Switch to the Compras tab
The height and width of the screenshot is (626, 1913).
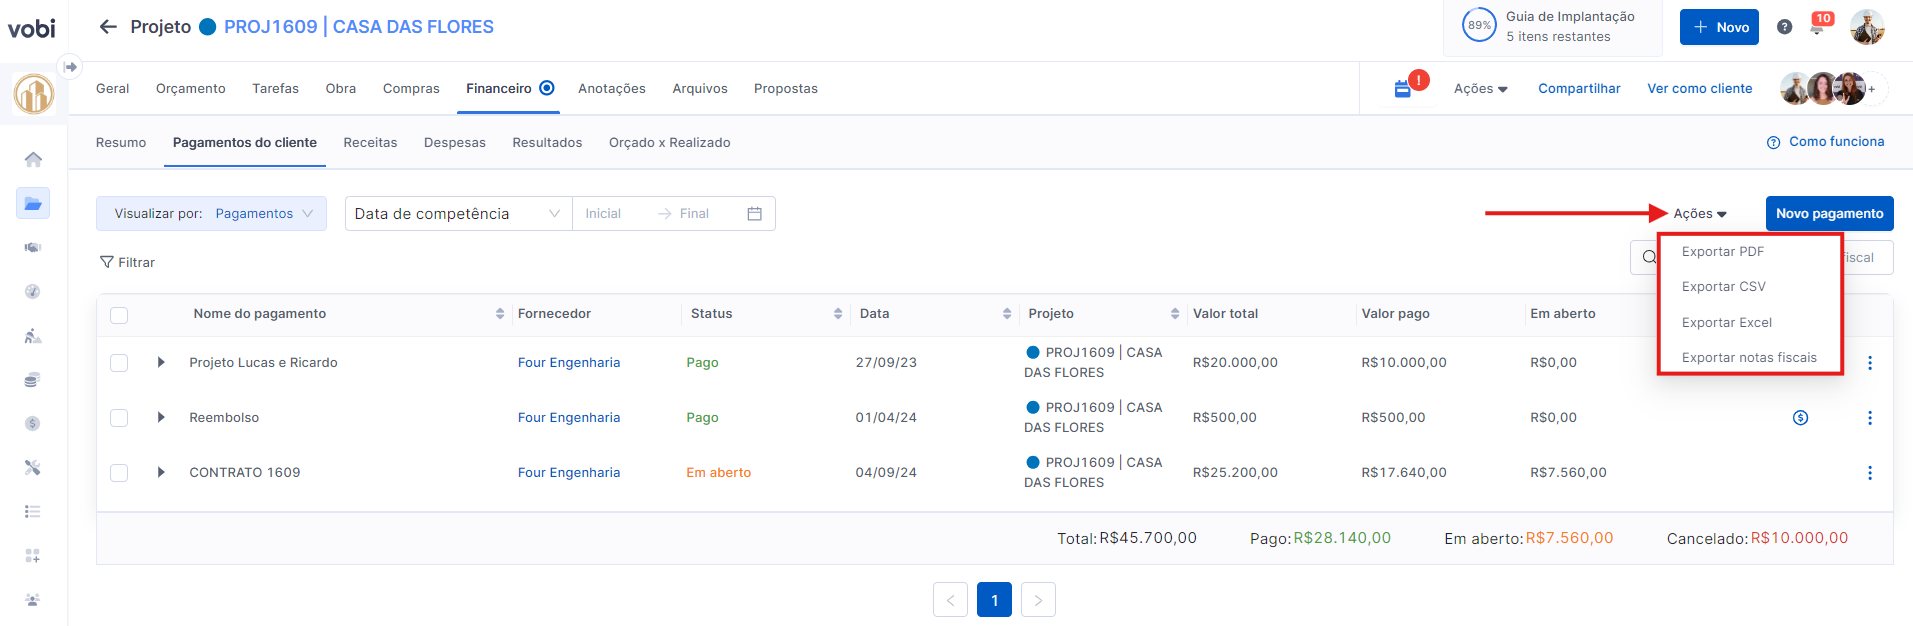(411, 89)
